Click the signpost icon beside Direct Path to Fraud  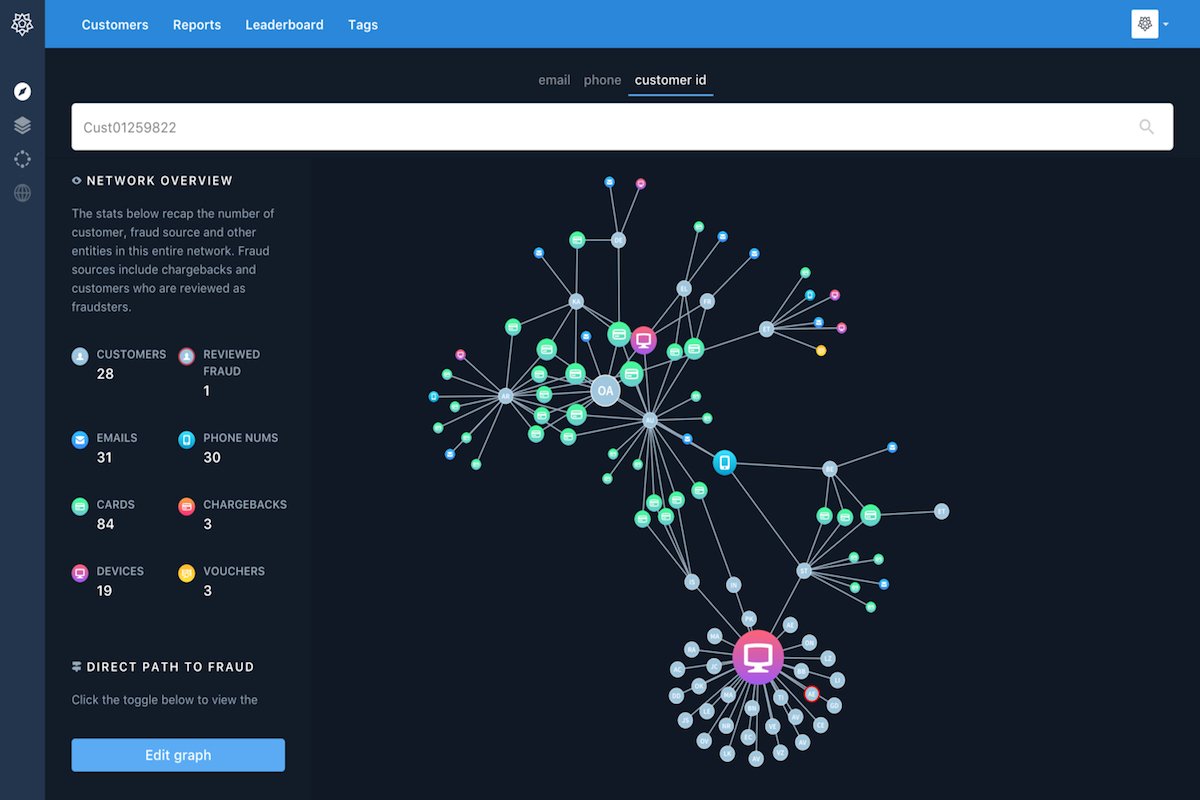(77, 667)
